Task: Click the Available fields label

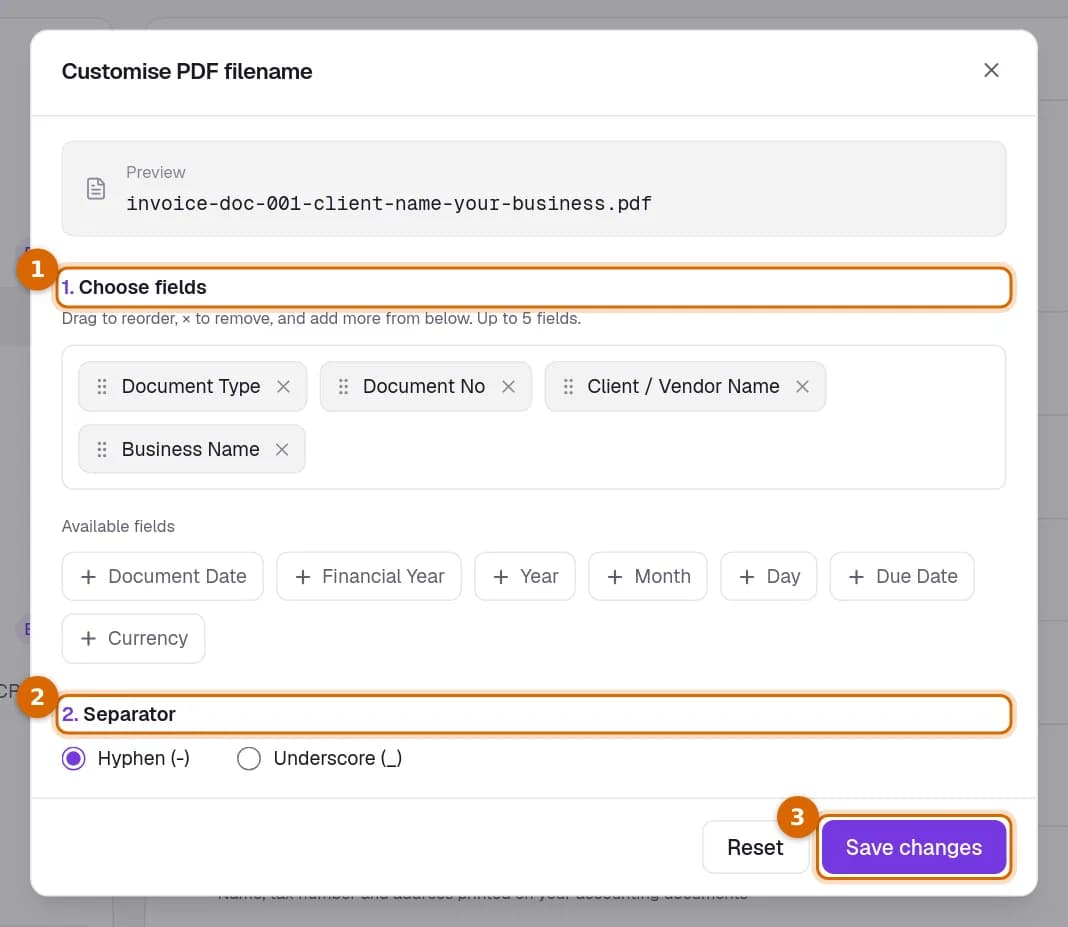Action: point(119,526)
